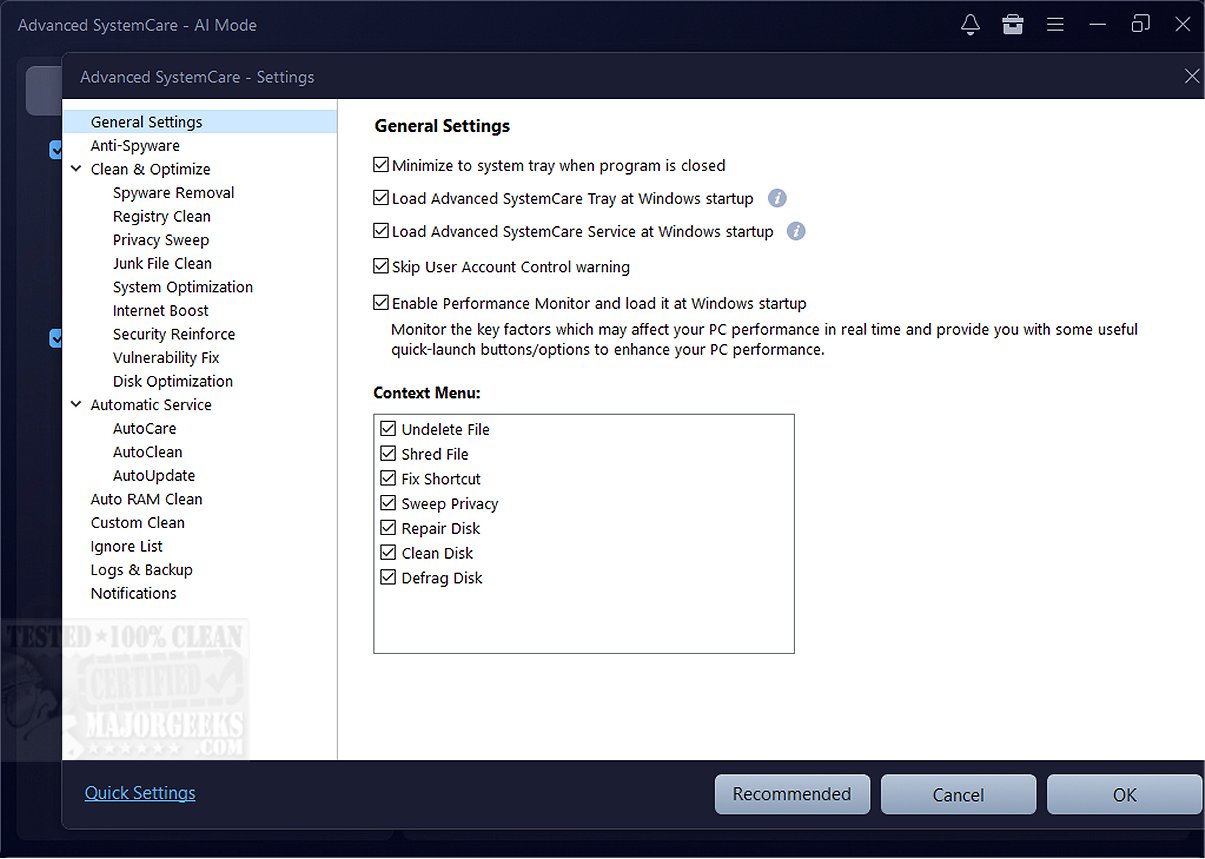Open the toolbox briefcase icon

pyautogui.click(x=1013, y=24)
